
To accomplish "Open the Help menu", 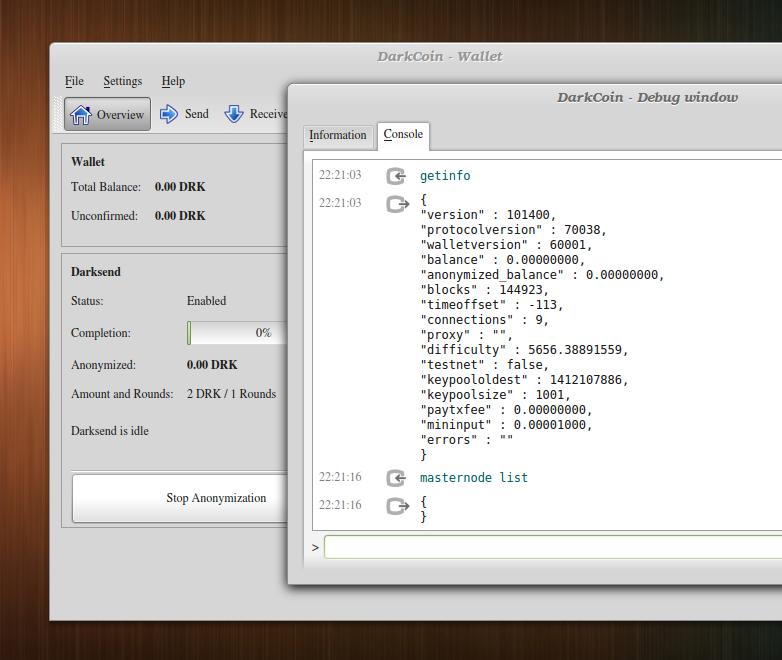I will pyautogui.click(x=173, y=81).
